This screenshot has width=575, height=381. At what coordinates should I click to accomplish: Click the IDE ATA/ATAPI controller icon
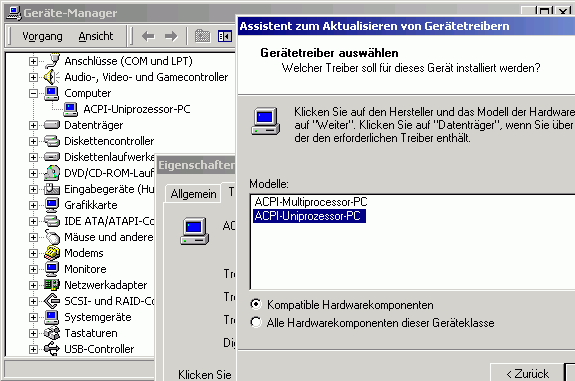(x=52, y=221)
